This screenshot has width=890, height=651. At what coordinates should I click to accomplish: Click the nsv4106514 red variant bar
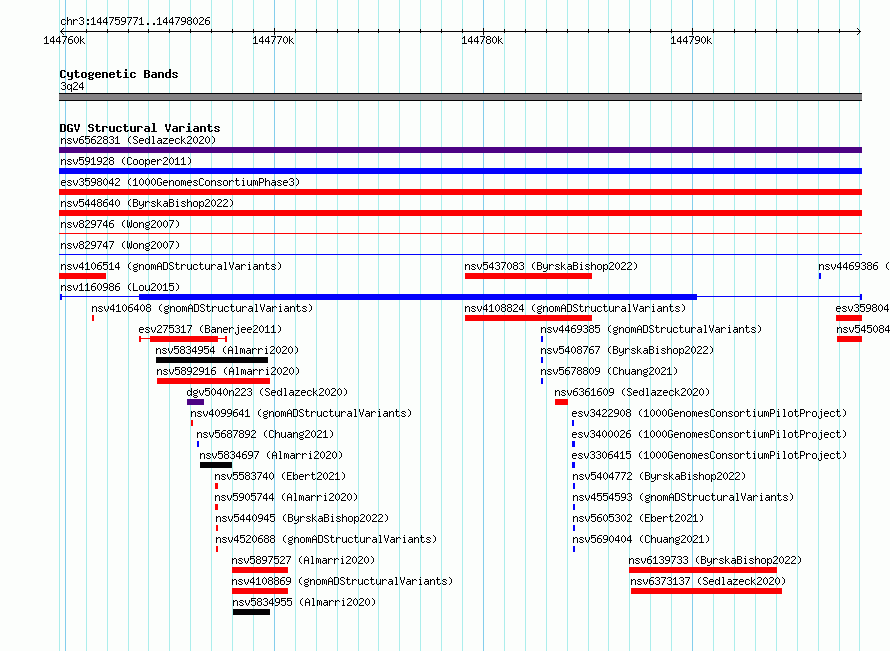pos(82,276)
